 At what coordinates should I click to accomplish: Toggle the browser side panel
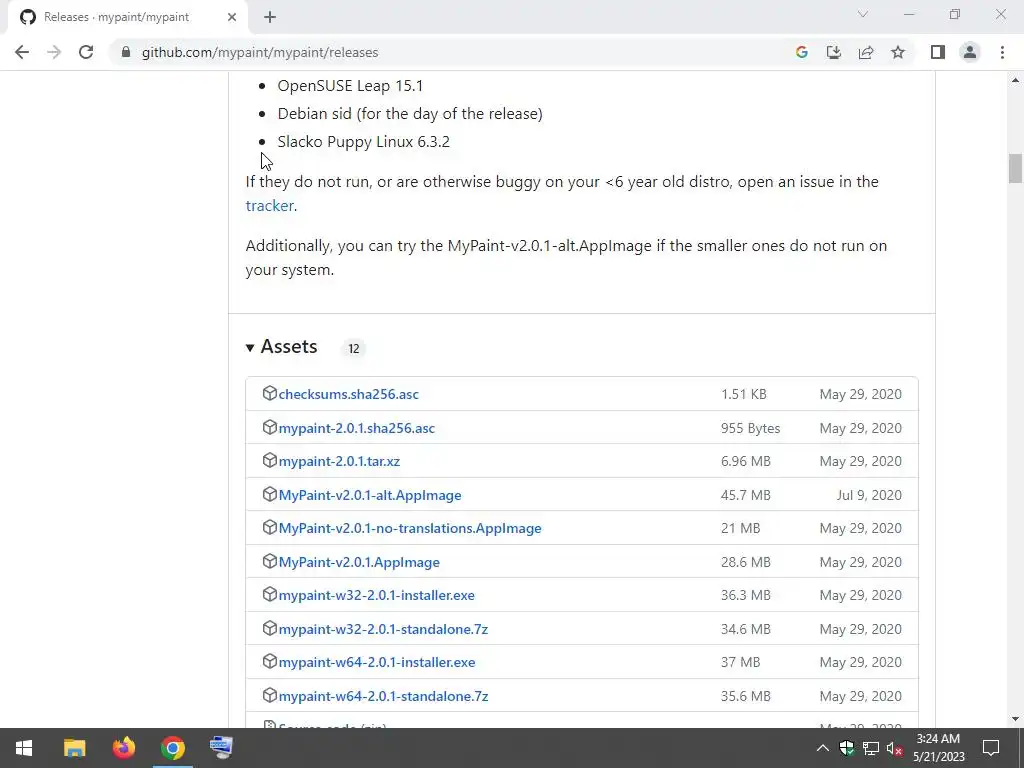[938, 52]
